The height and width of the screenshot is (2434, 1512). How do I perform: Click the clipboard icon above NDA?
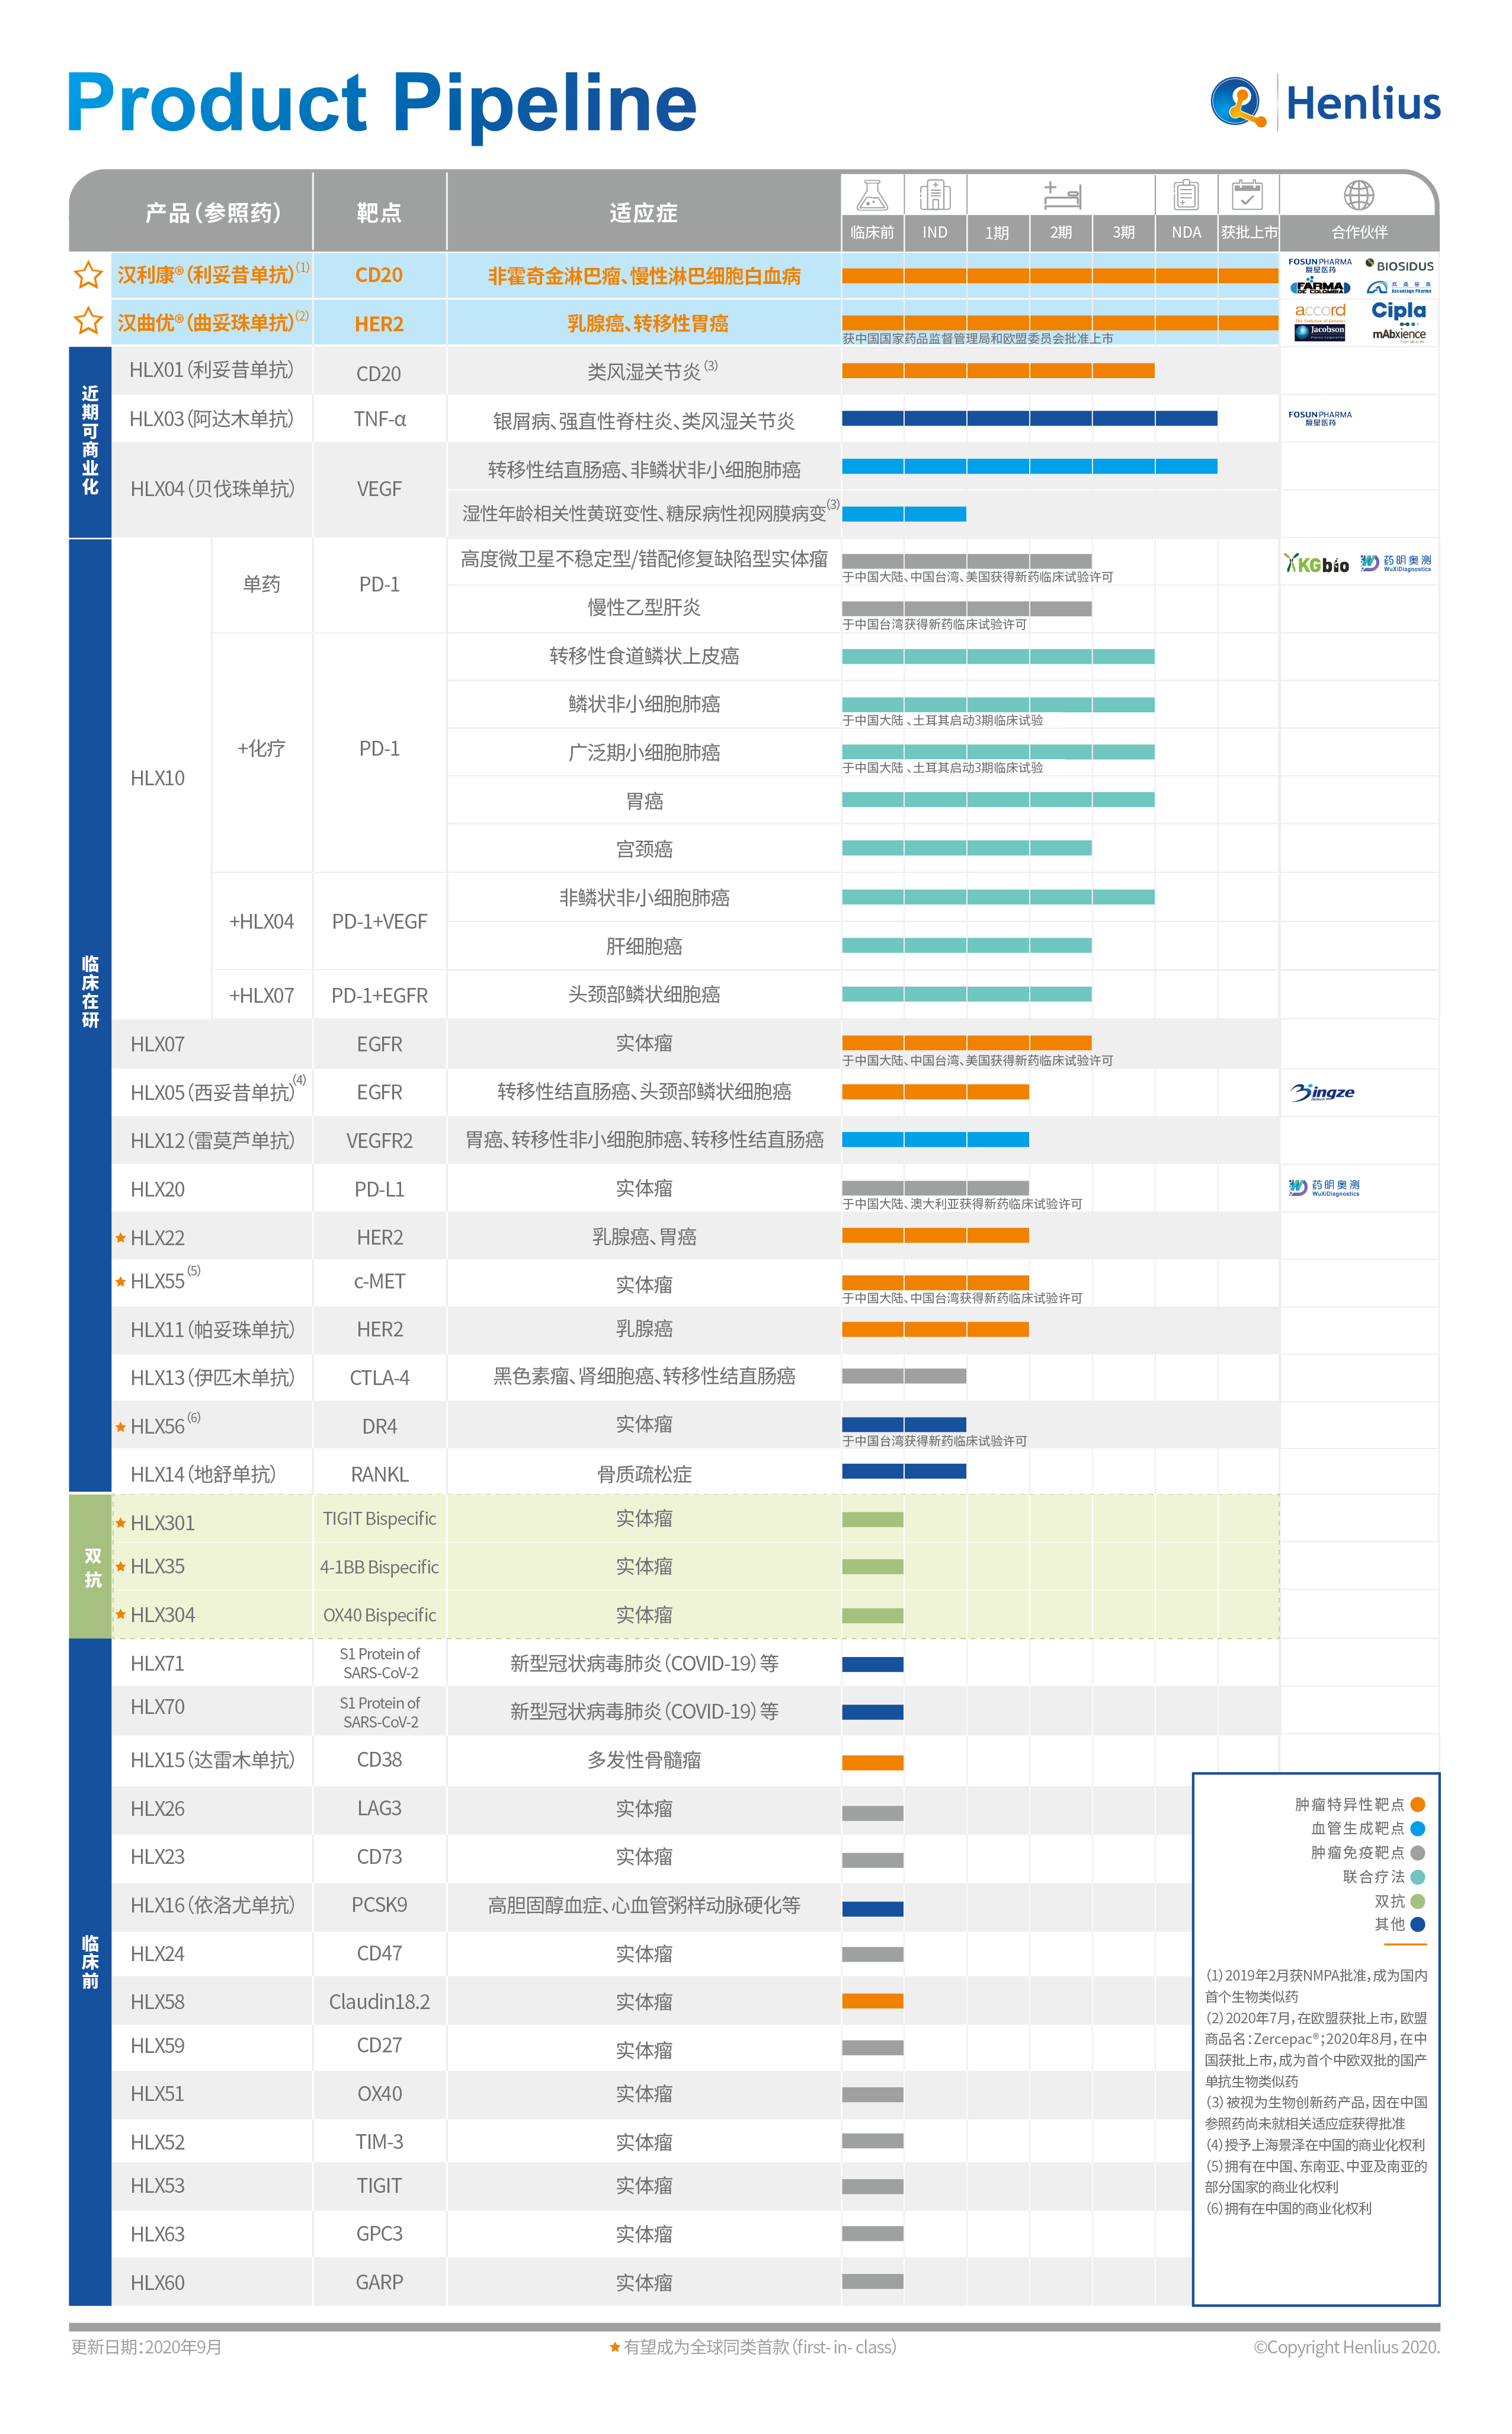coord(1186,195)
